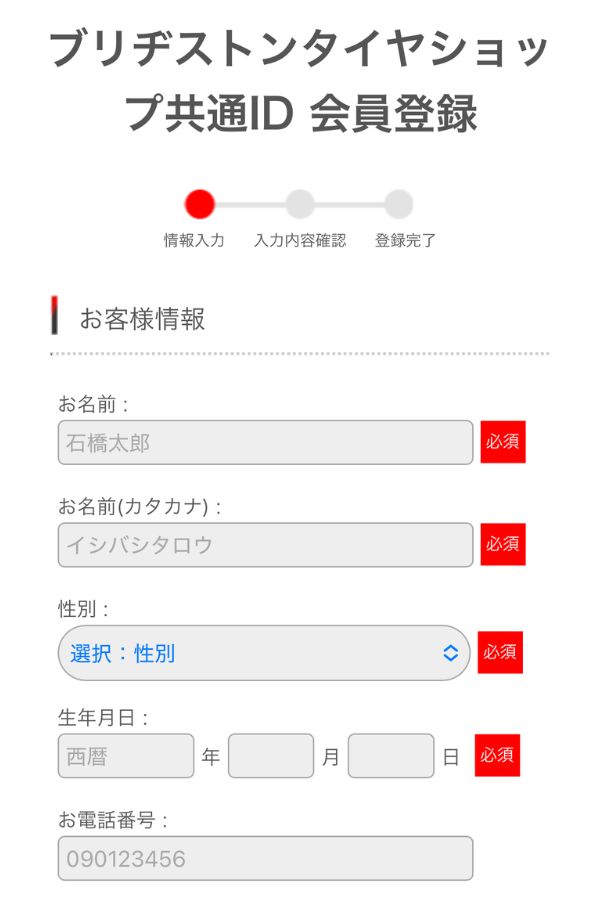Click the red 情報入力 step circle
600x900 pixels.
200,204
